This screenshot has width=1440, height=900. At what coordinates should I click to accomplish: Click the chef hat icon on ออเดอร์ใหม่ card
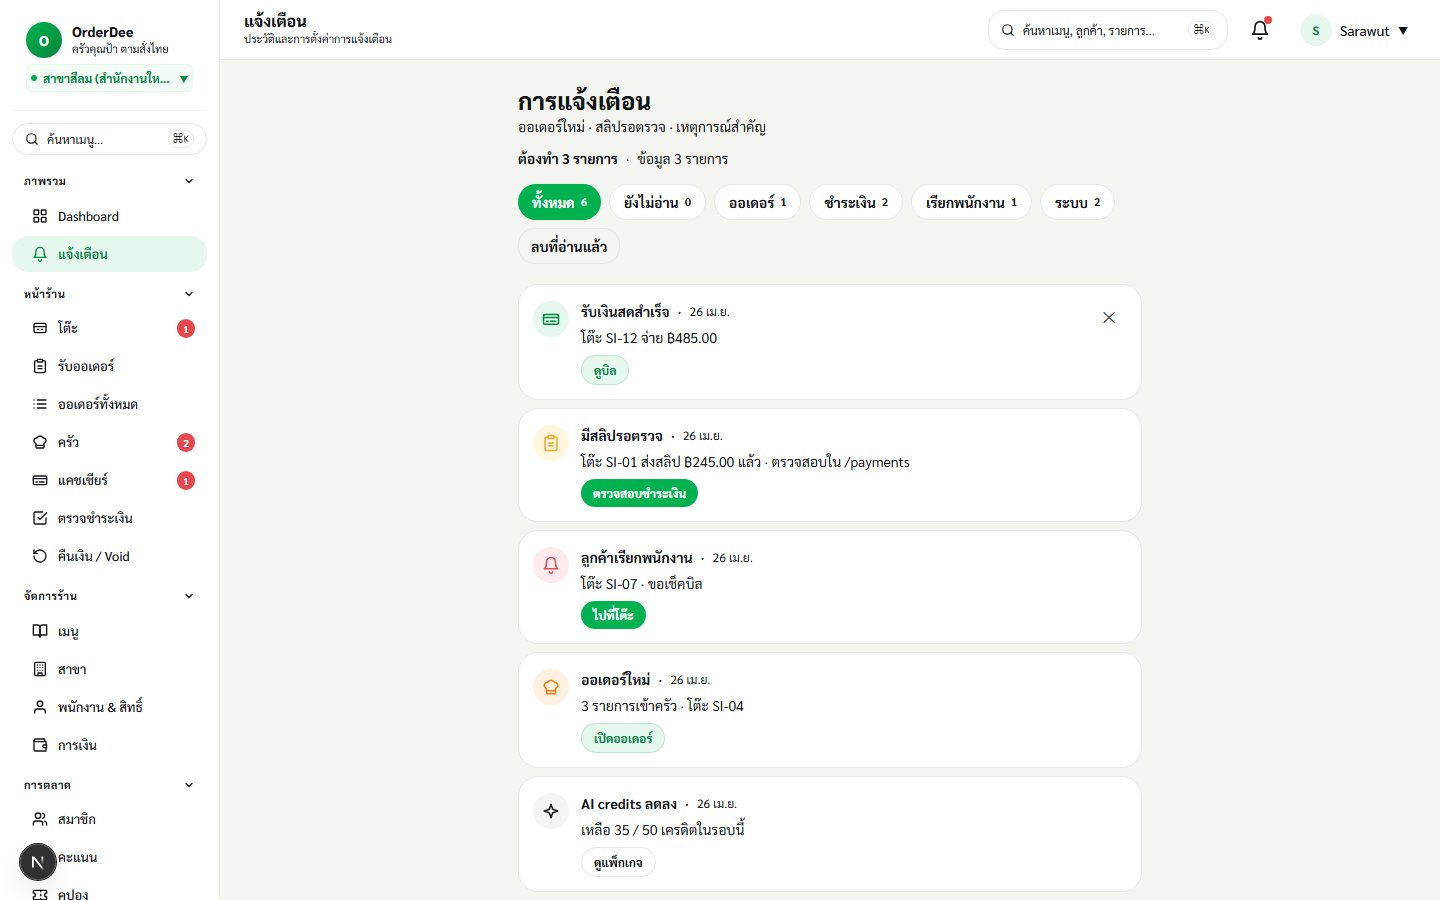pyautogui.click(x=551, y=687)
